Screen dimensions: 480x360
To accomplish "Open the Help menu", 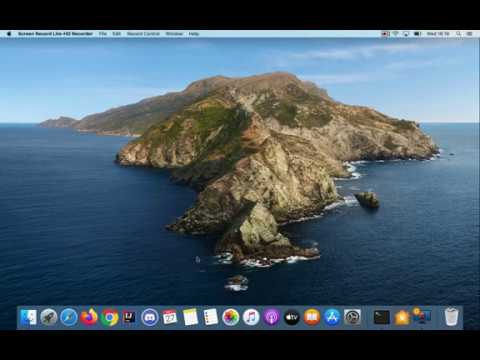I will pos(194,34).
